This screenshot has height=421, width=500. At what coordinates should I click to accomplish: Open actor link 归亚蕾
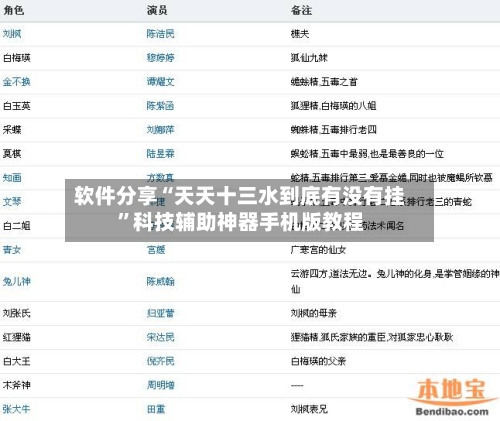[160, 313]
